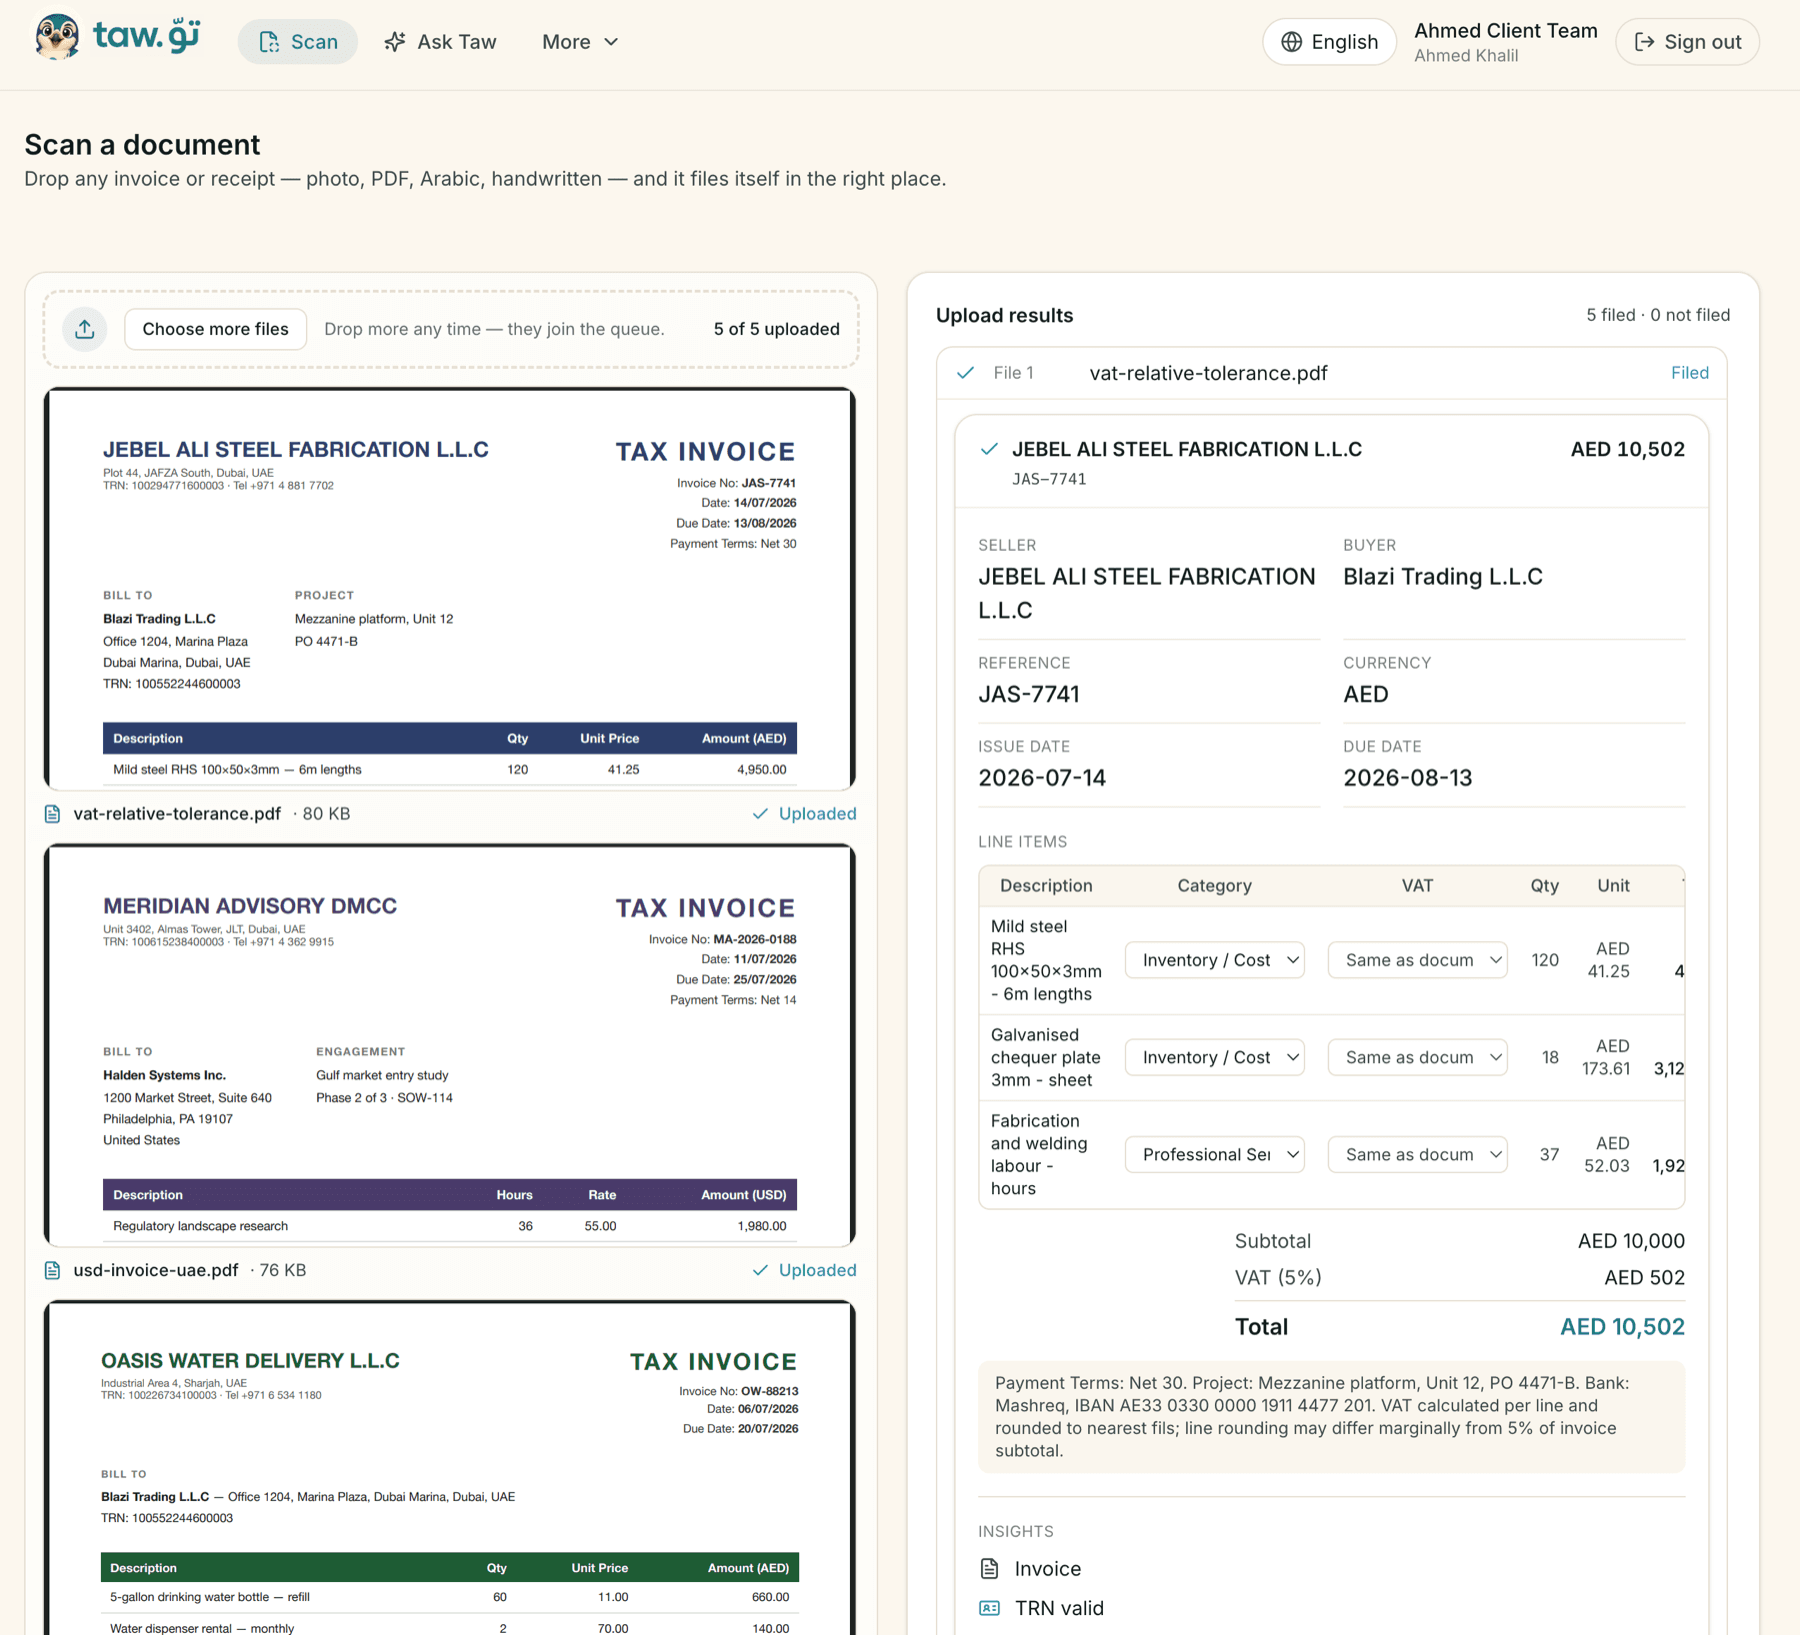1800x1635 pixels.
Task: Expand the More menu
Action: (580, 42)
